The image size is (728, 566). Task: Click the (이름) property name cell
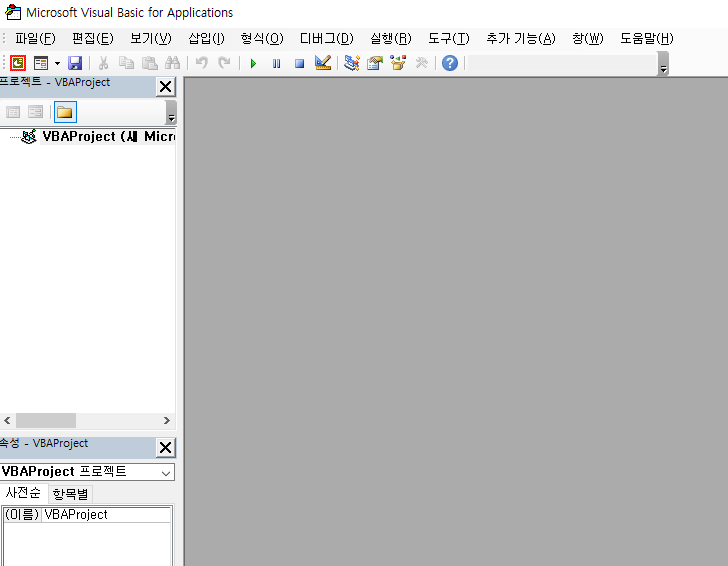coord(22,514)
